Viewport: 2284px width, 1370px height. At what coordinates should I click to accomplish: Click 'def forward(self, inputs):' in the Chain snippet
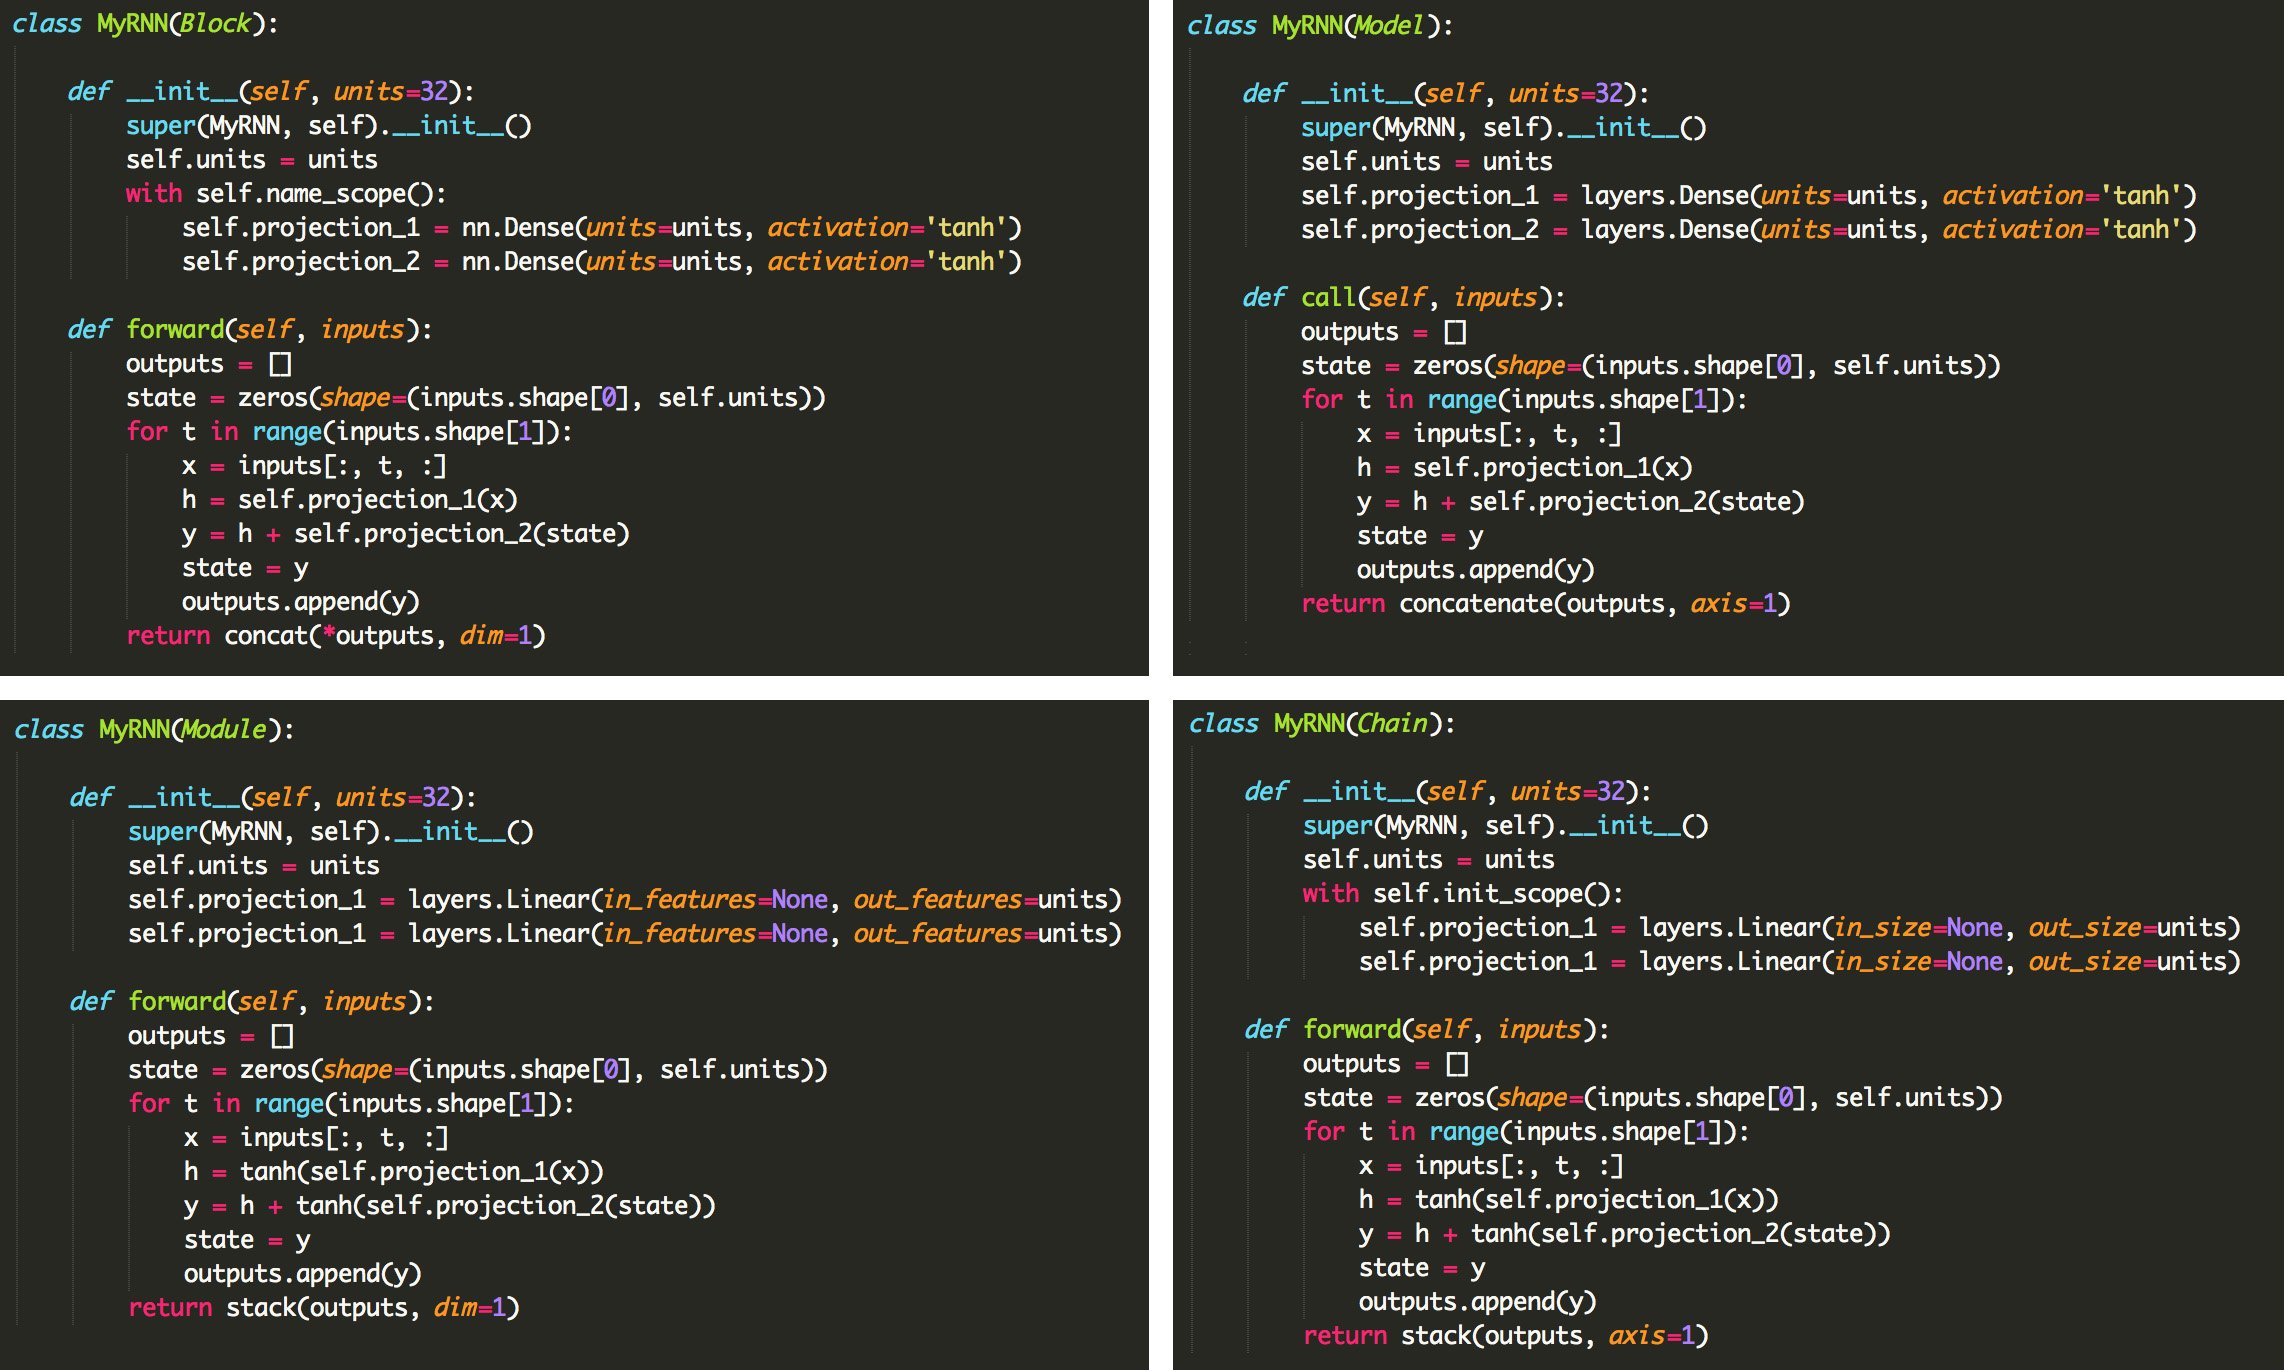click(x=1427, y=1030)
